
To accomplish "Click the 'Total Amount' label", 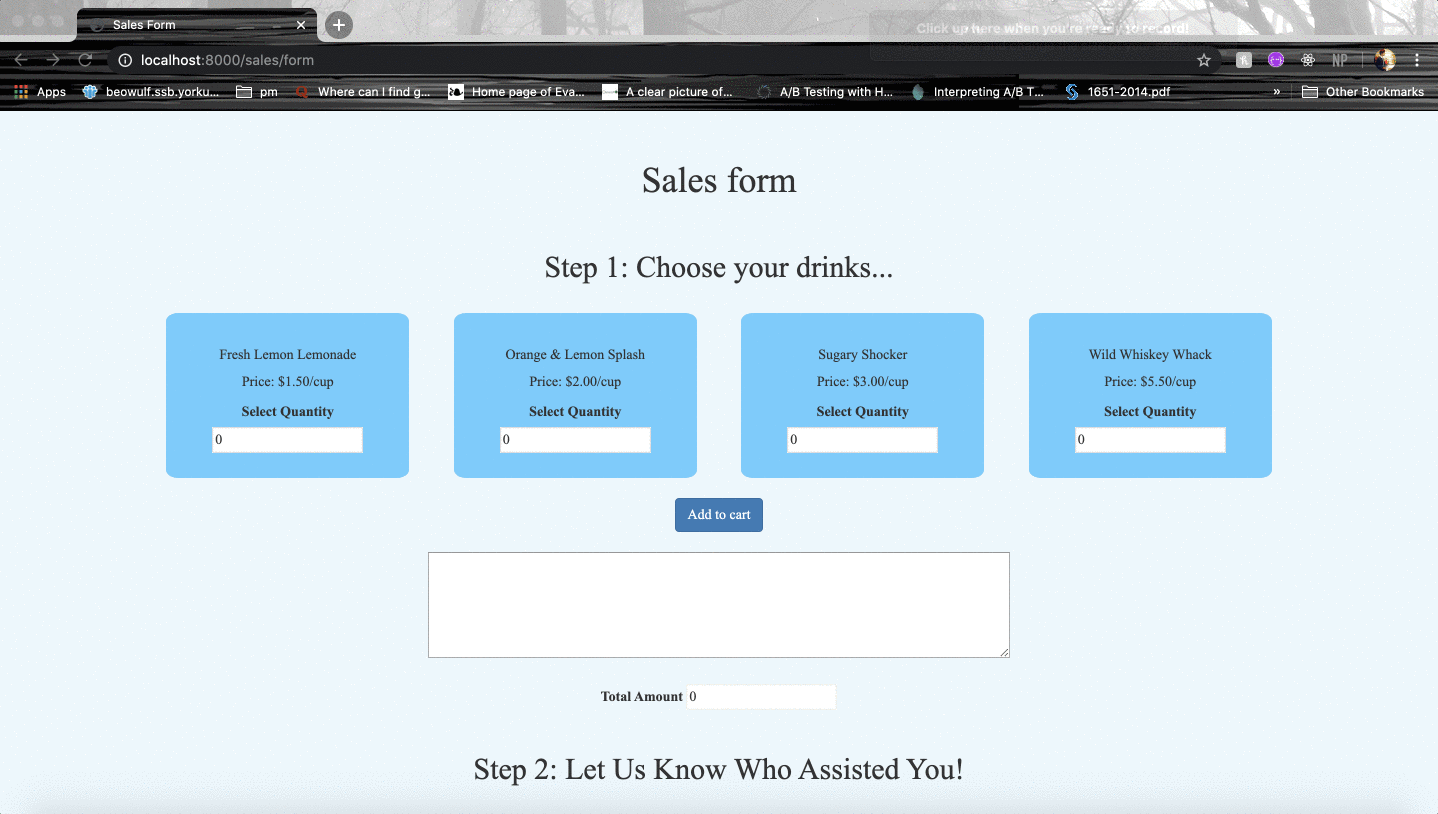I will tap(642, 697).
